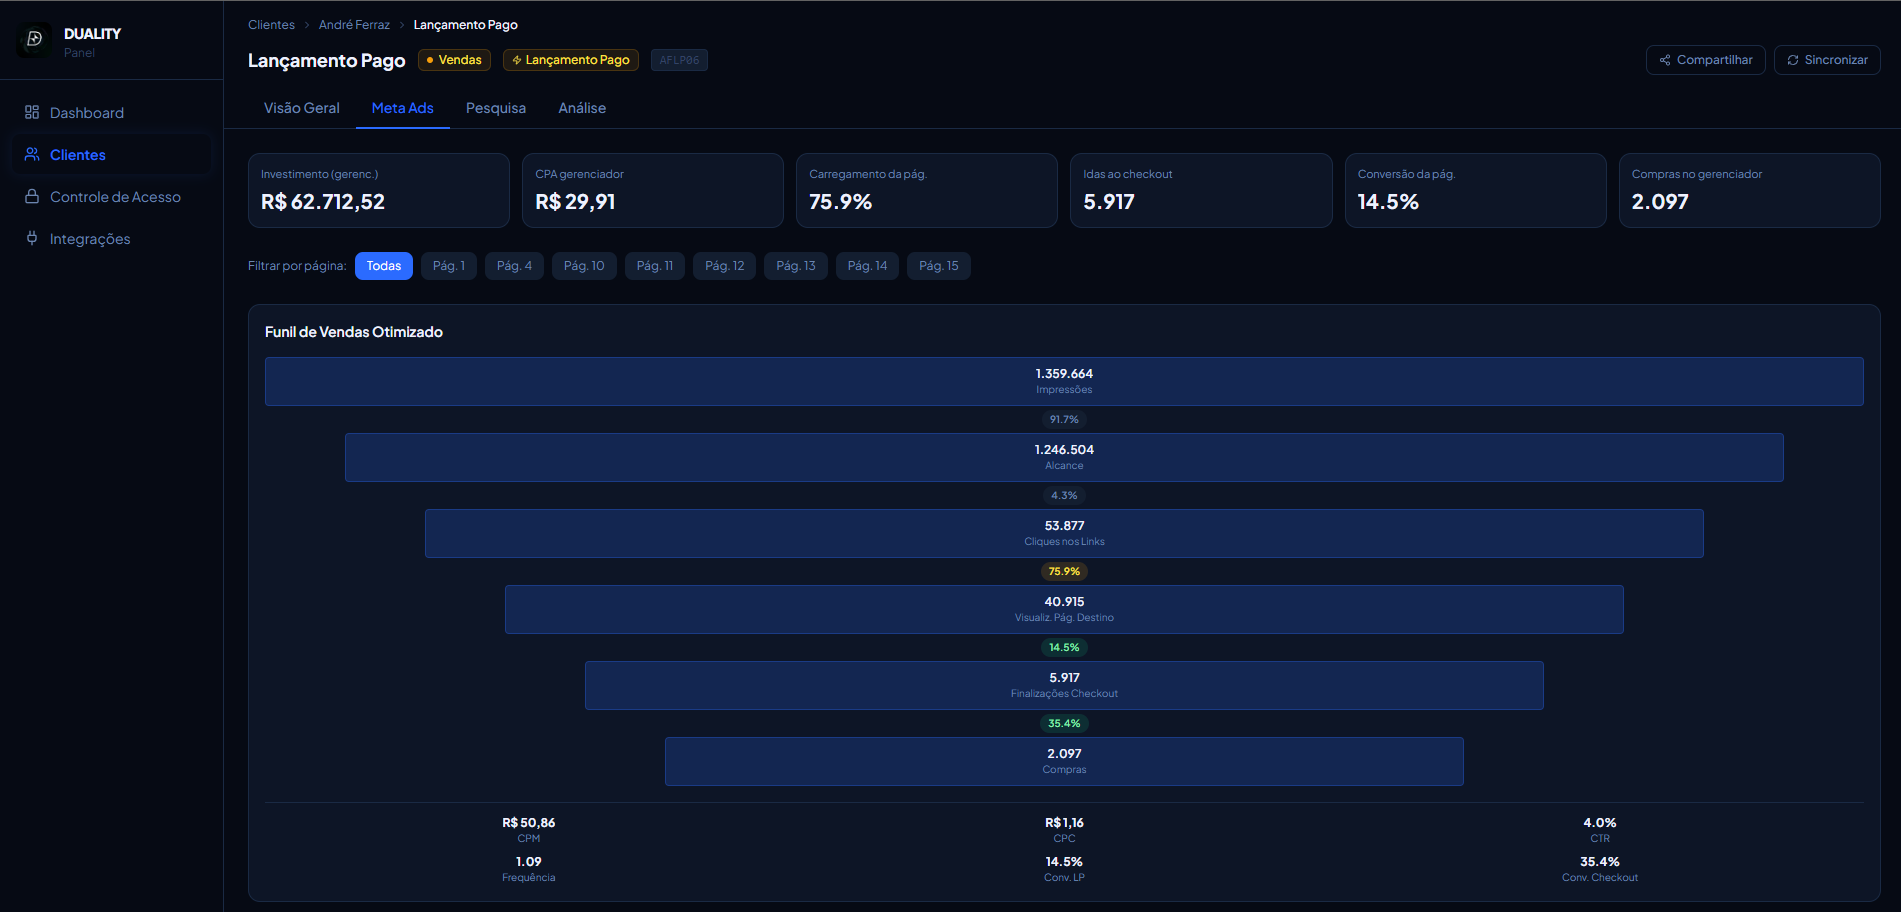This screenshot has width=1901, height=912.
Task: Open Dashboard in the sidebar
Action: point(112,113)
